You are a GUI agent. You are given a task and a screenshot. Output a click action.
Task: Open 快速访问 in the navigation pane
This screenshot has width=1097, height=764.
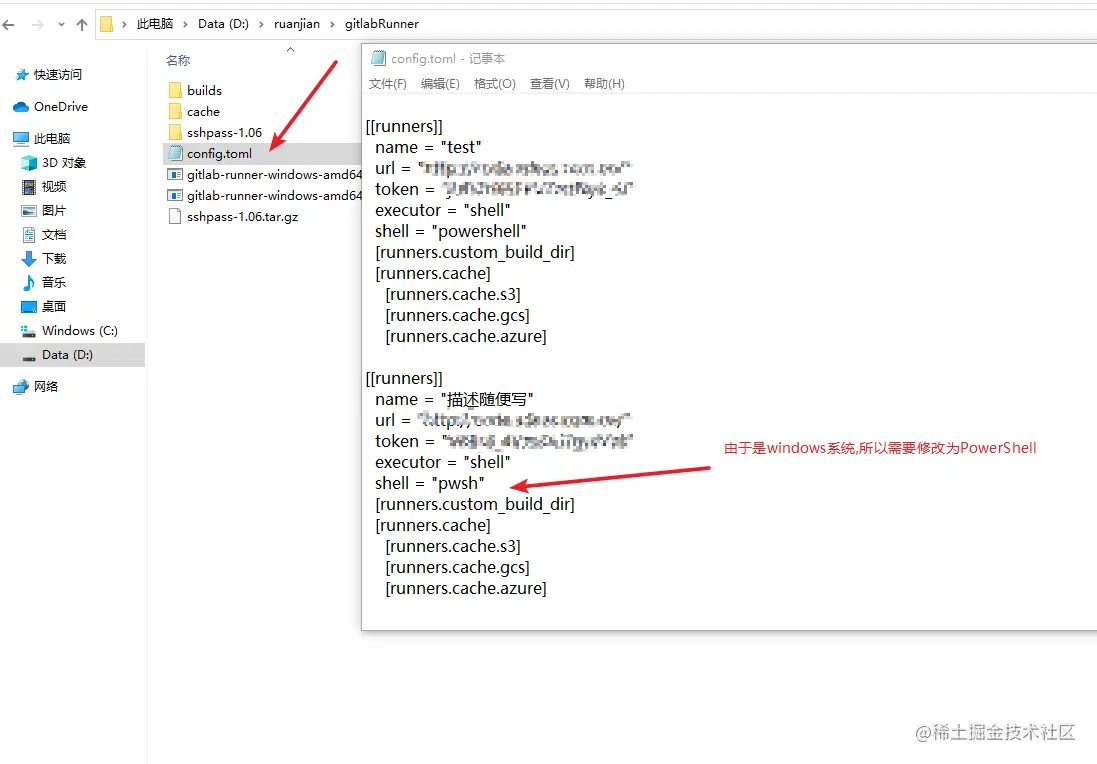[x=58, y=75]
